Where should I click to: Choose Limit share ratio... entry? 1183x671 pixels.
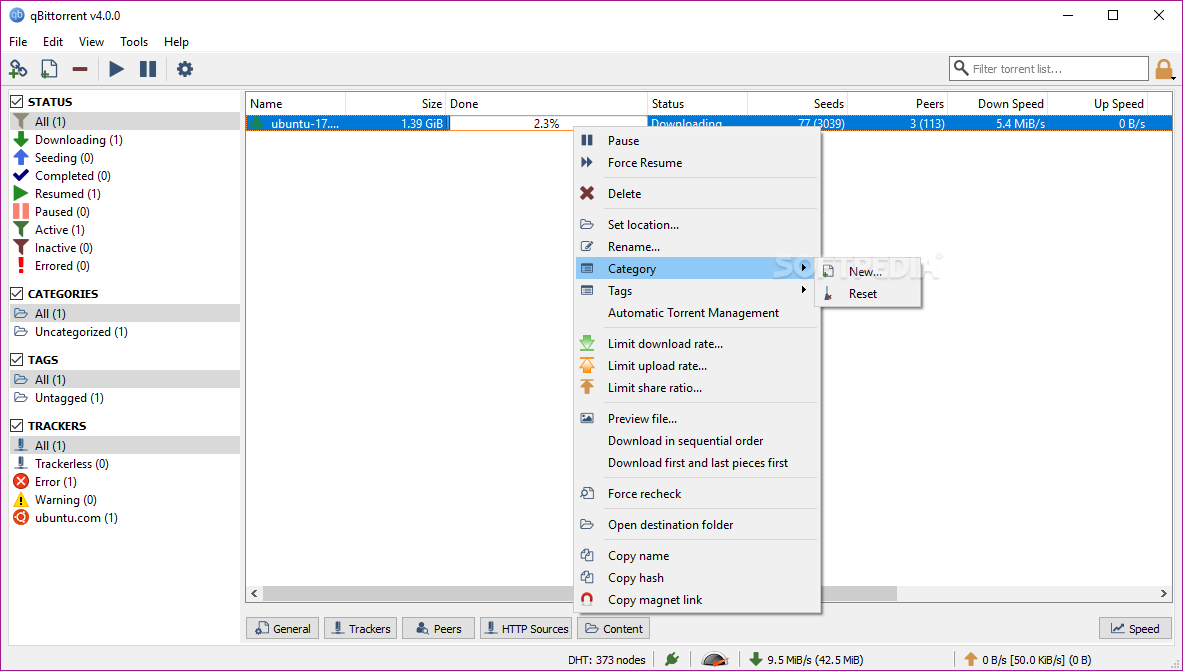697,387
